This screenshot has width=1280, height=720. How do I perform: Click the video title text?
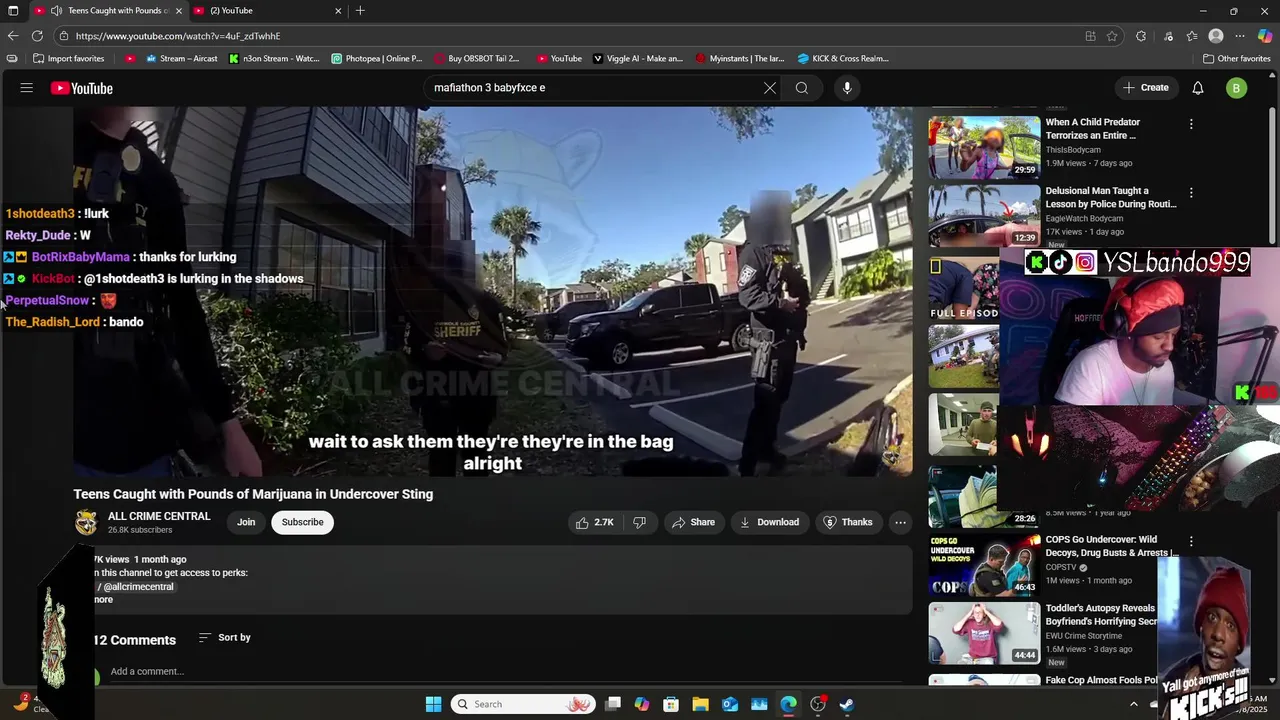point(253,494)
